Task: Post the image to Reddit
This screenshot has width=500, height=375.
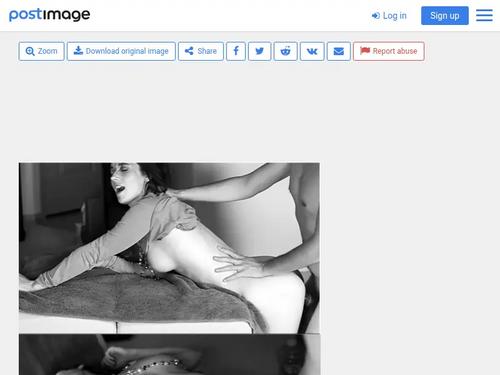Action: pyautogui.click(x=285, y=51)
